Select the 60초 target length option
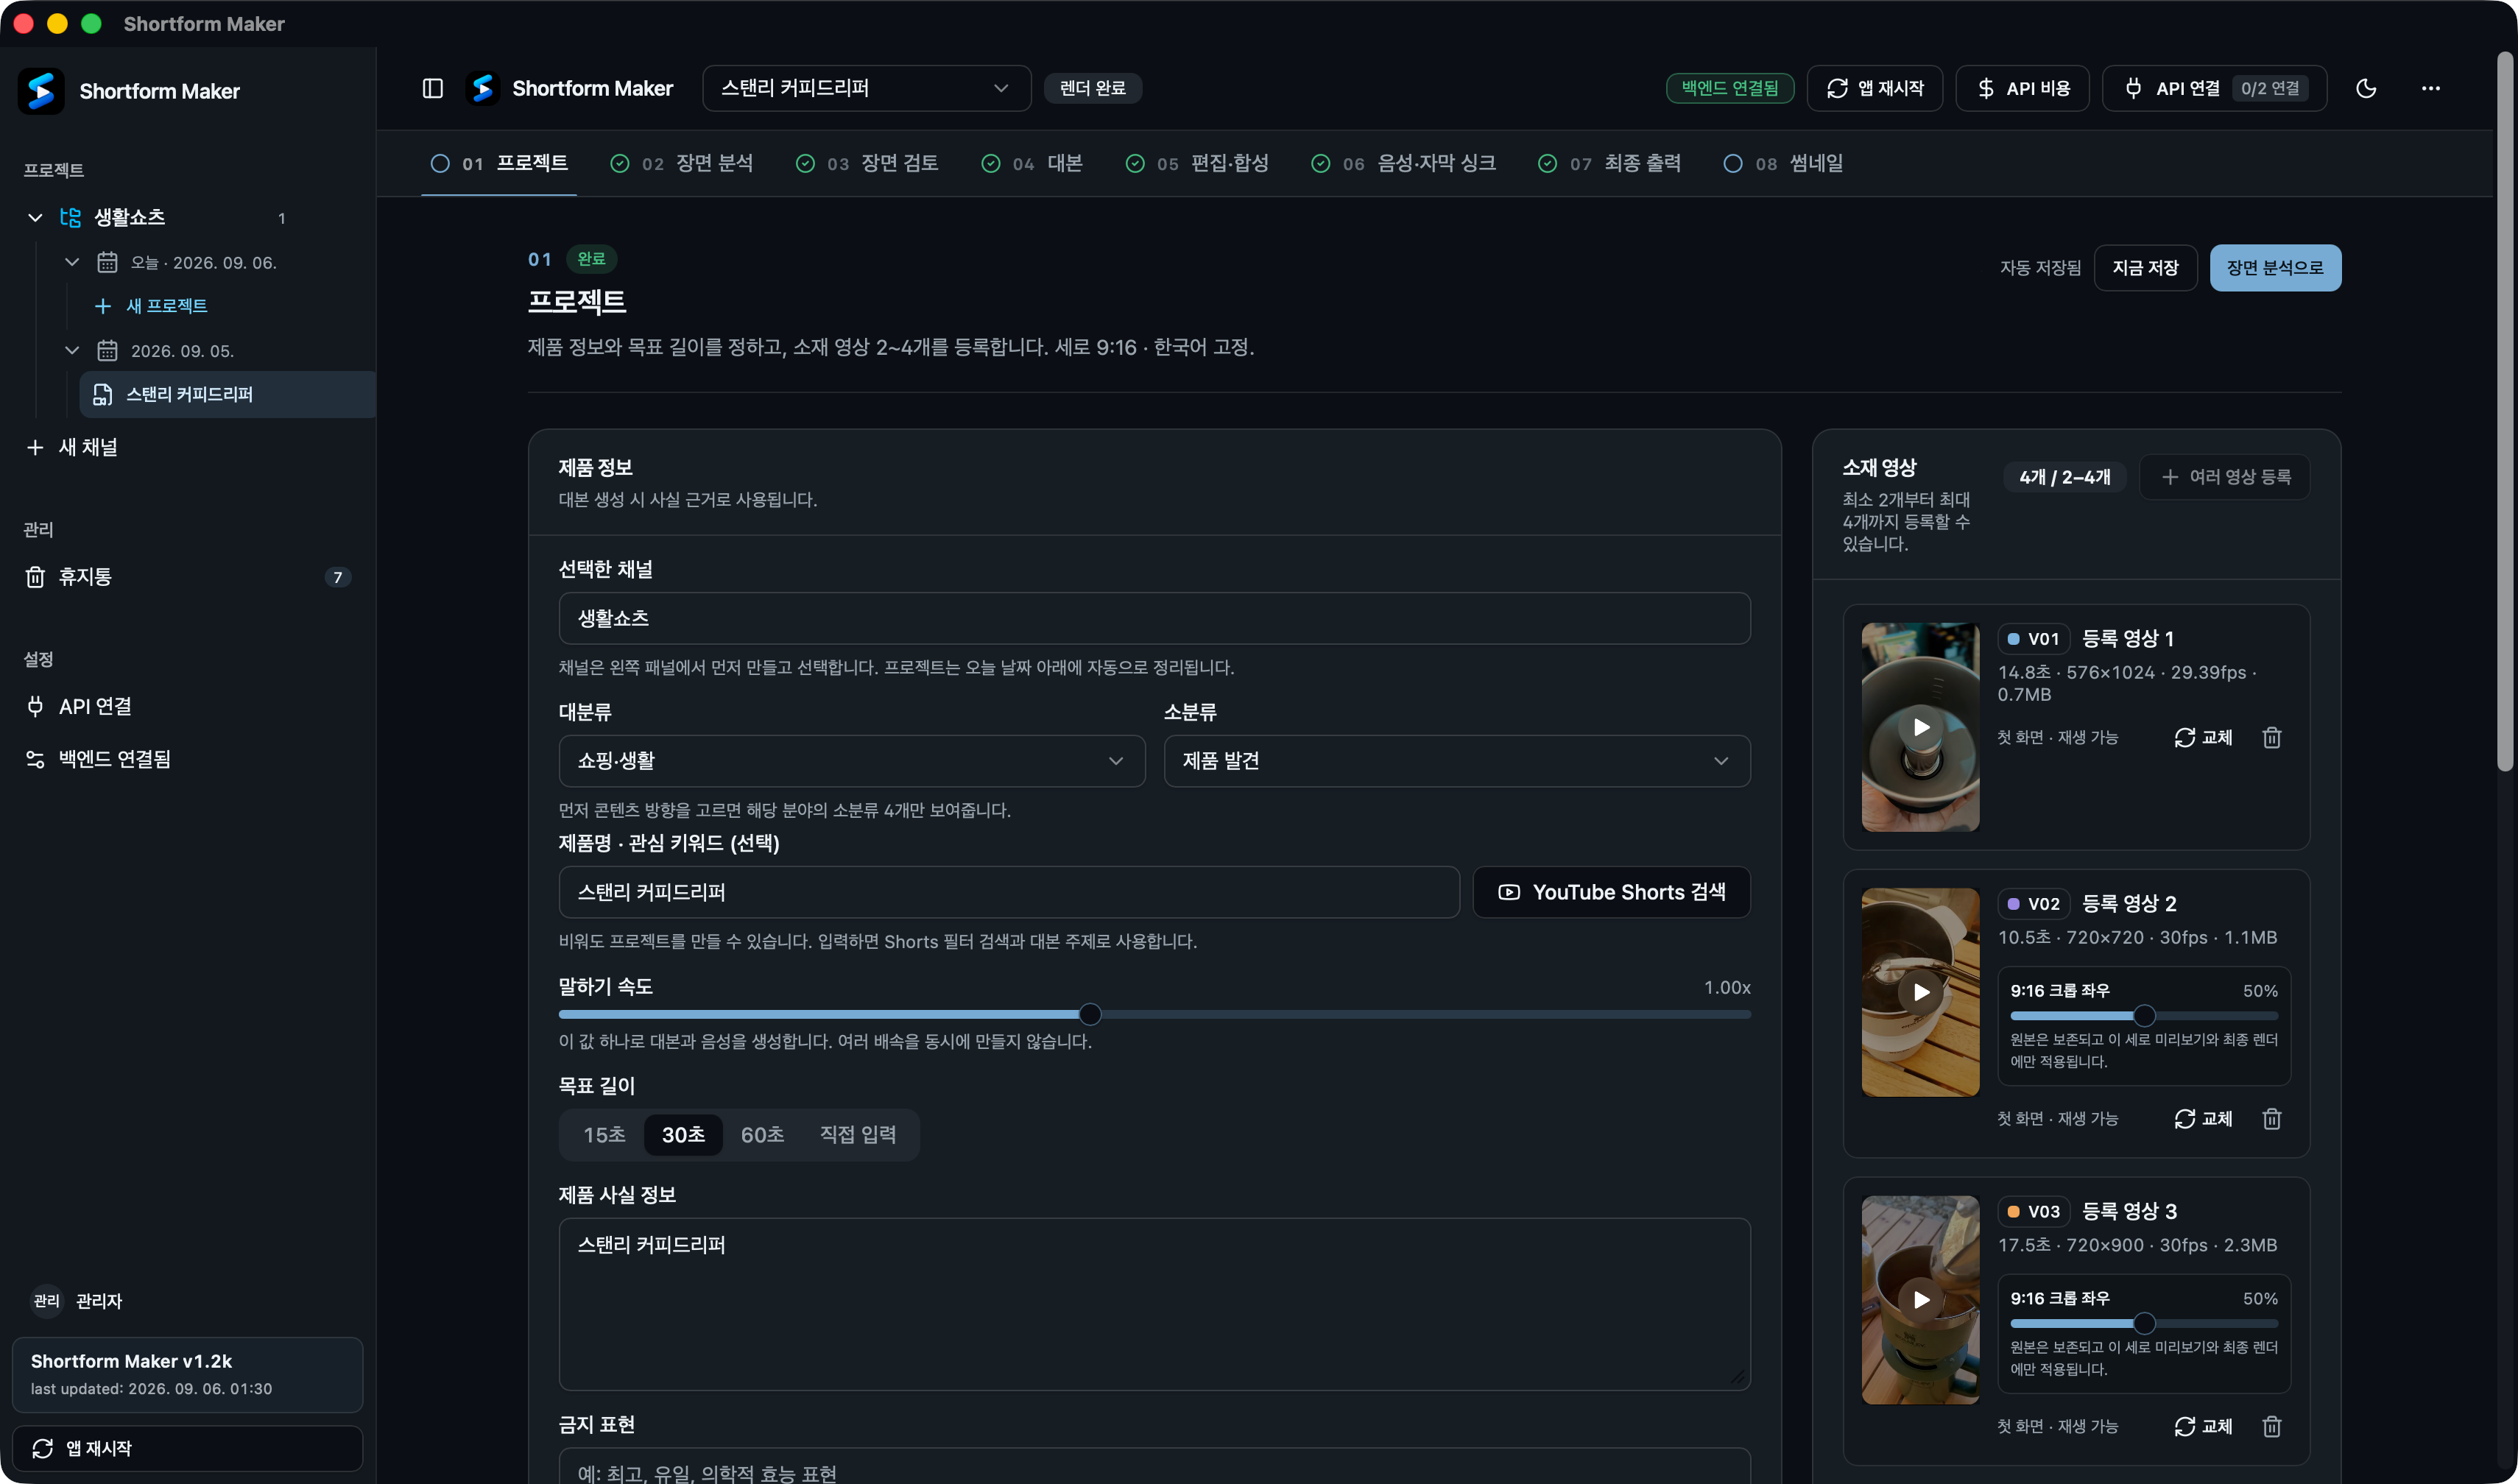This screenshot has width=2518, height=1484. point(762,1134)
